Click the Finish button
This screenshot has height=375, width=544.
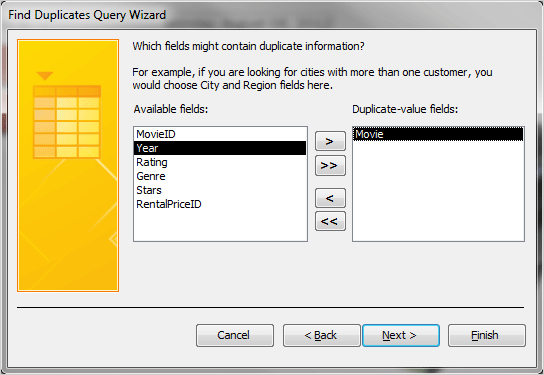pos(486,335)
